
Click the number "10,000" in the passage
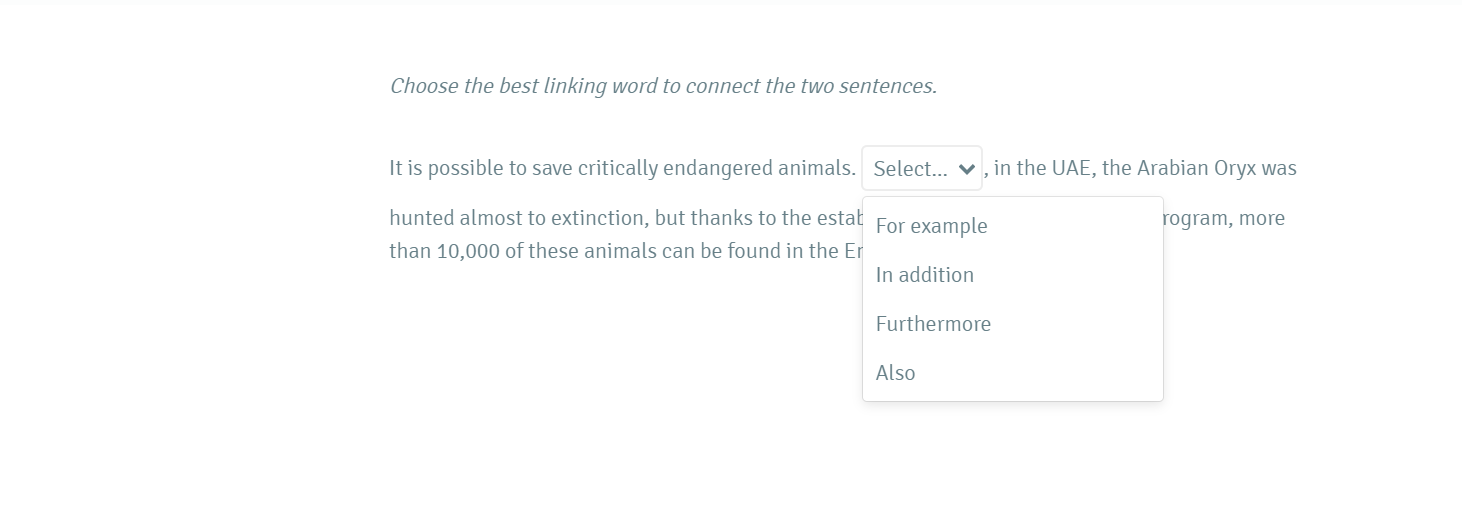[x=467, y=251]
